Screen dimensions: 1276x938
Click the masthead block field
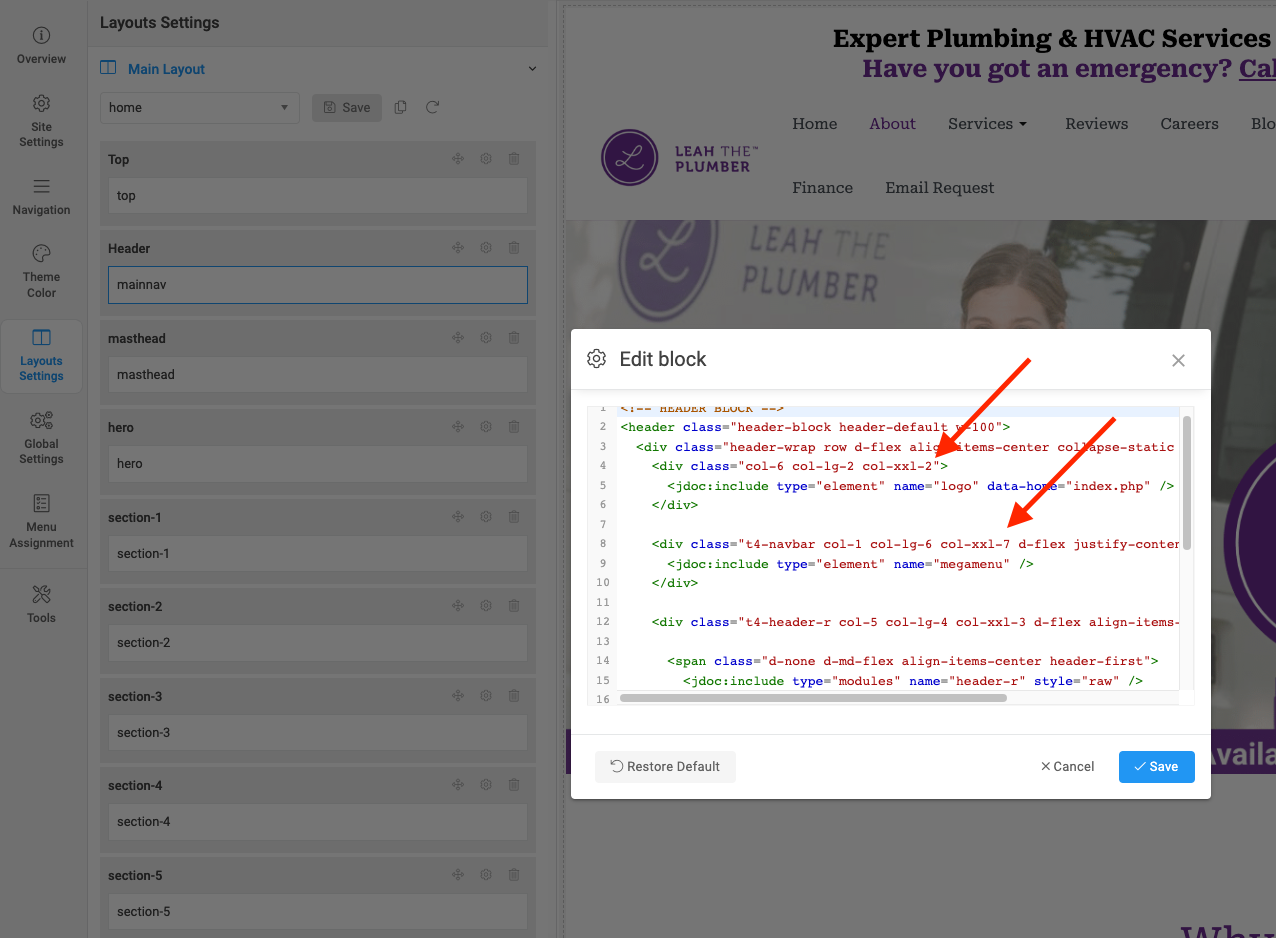tap(317, 375)
